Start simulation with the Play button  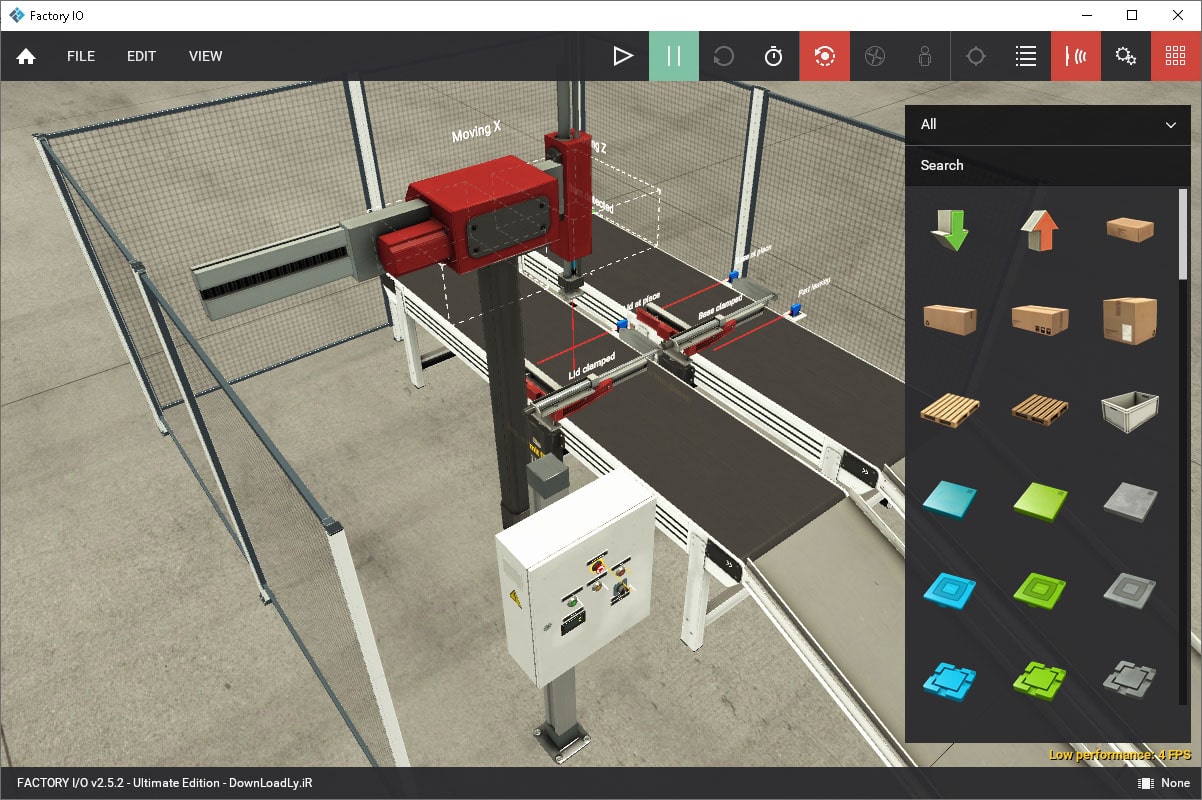[x=623, y=56]
